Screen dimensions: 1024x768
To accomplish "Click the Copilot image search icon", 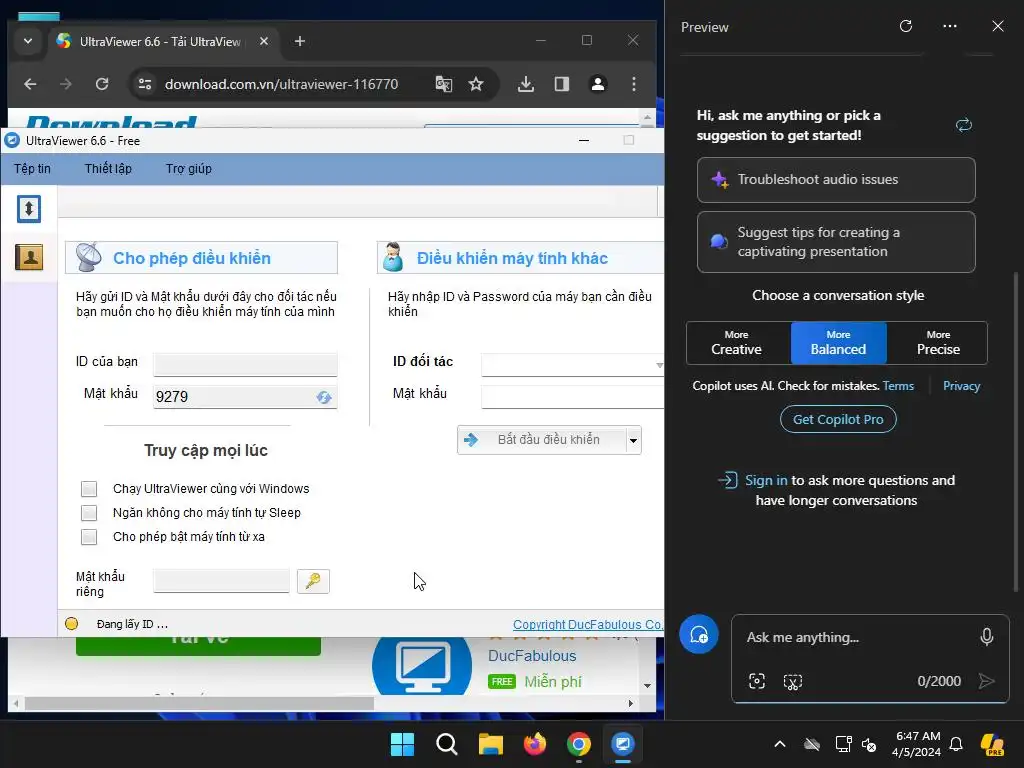I will tap(757, 682).
